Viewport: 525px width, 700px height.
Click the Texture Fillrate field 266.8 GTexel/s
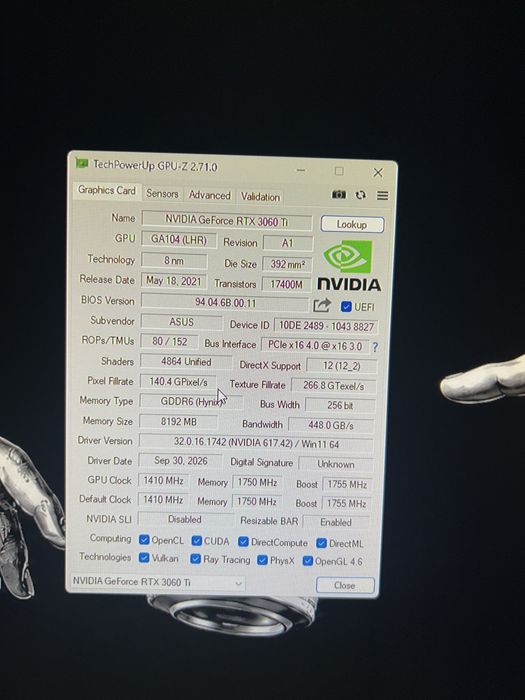pyautogui.click(x=333, y=386)
